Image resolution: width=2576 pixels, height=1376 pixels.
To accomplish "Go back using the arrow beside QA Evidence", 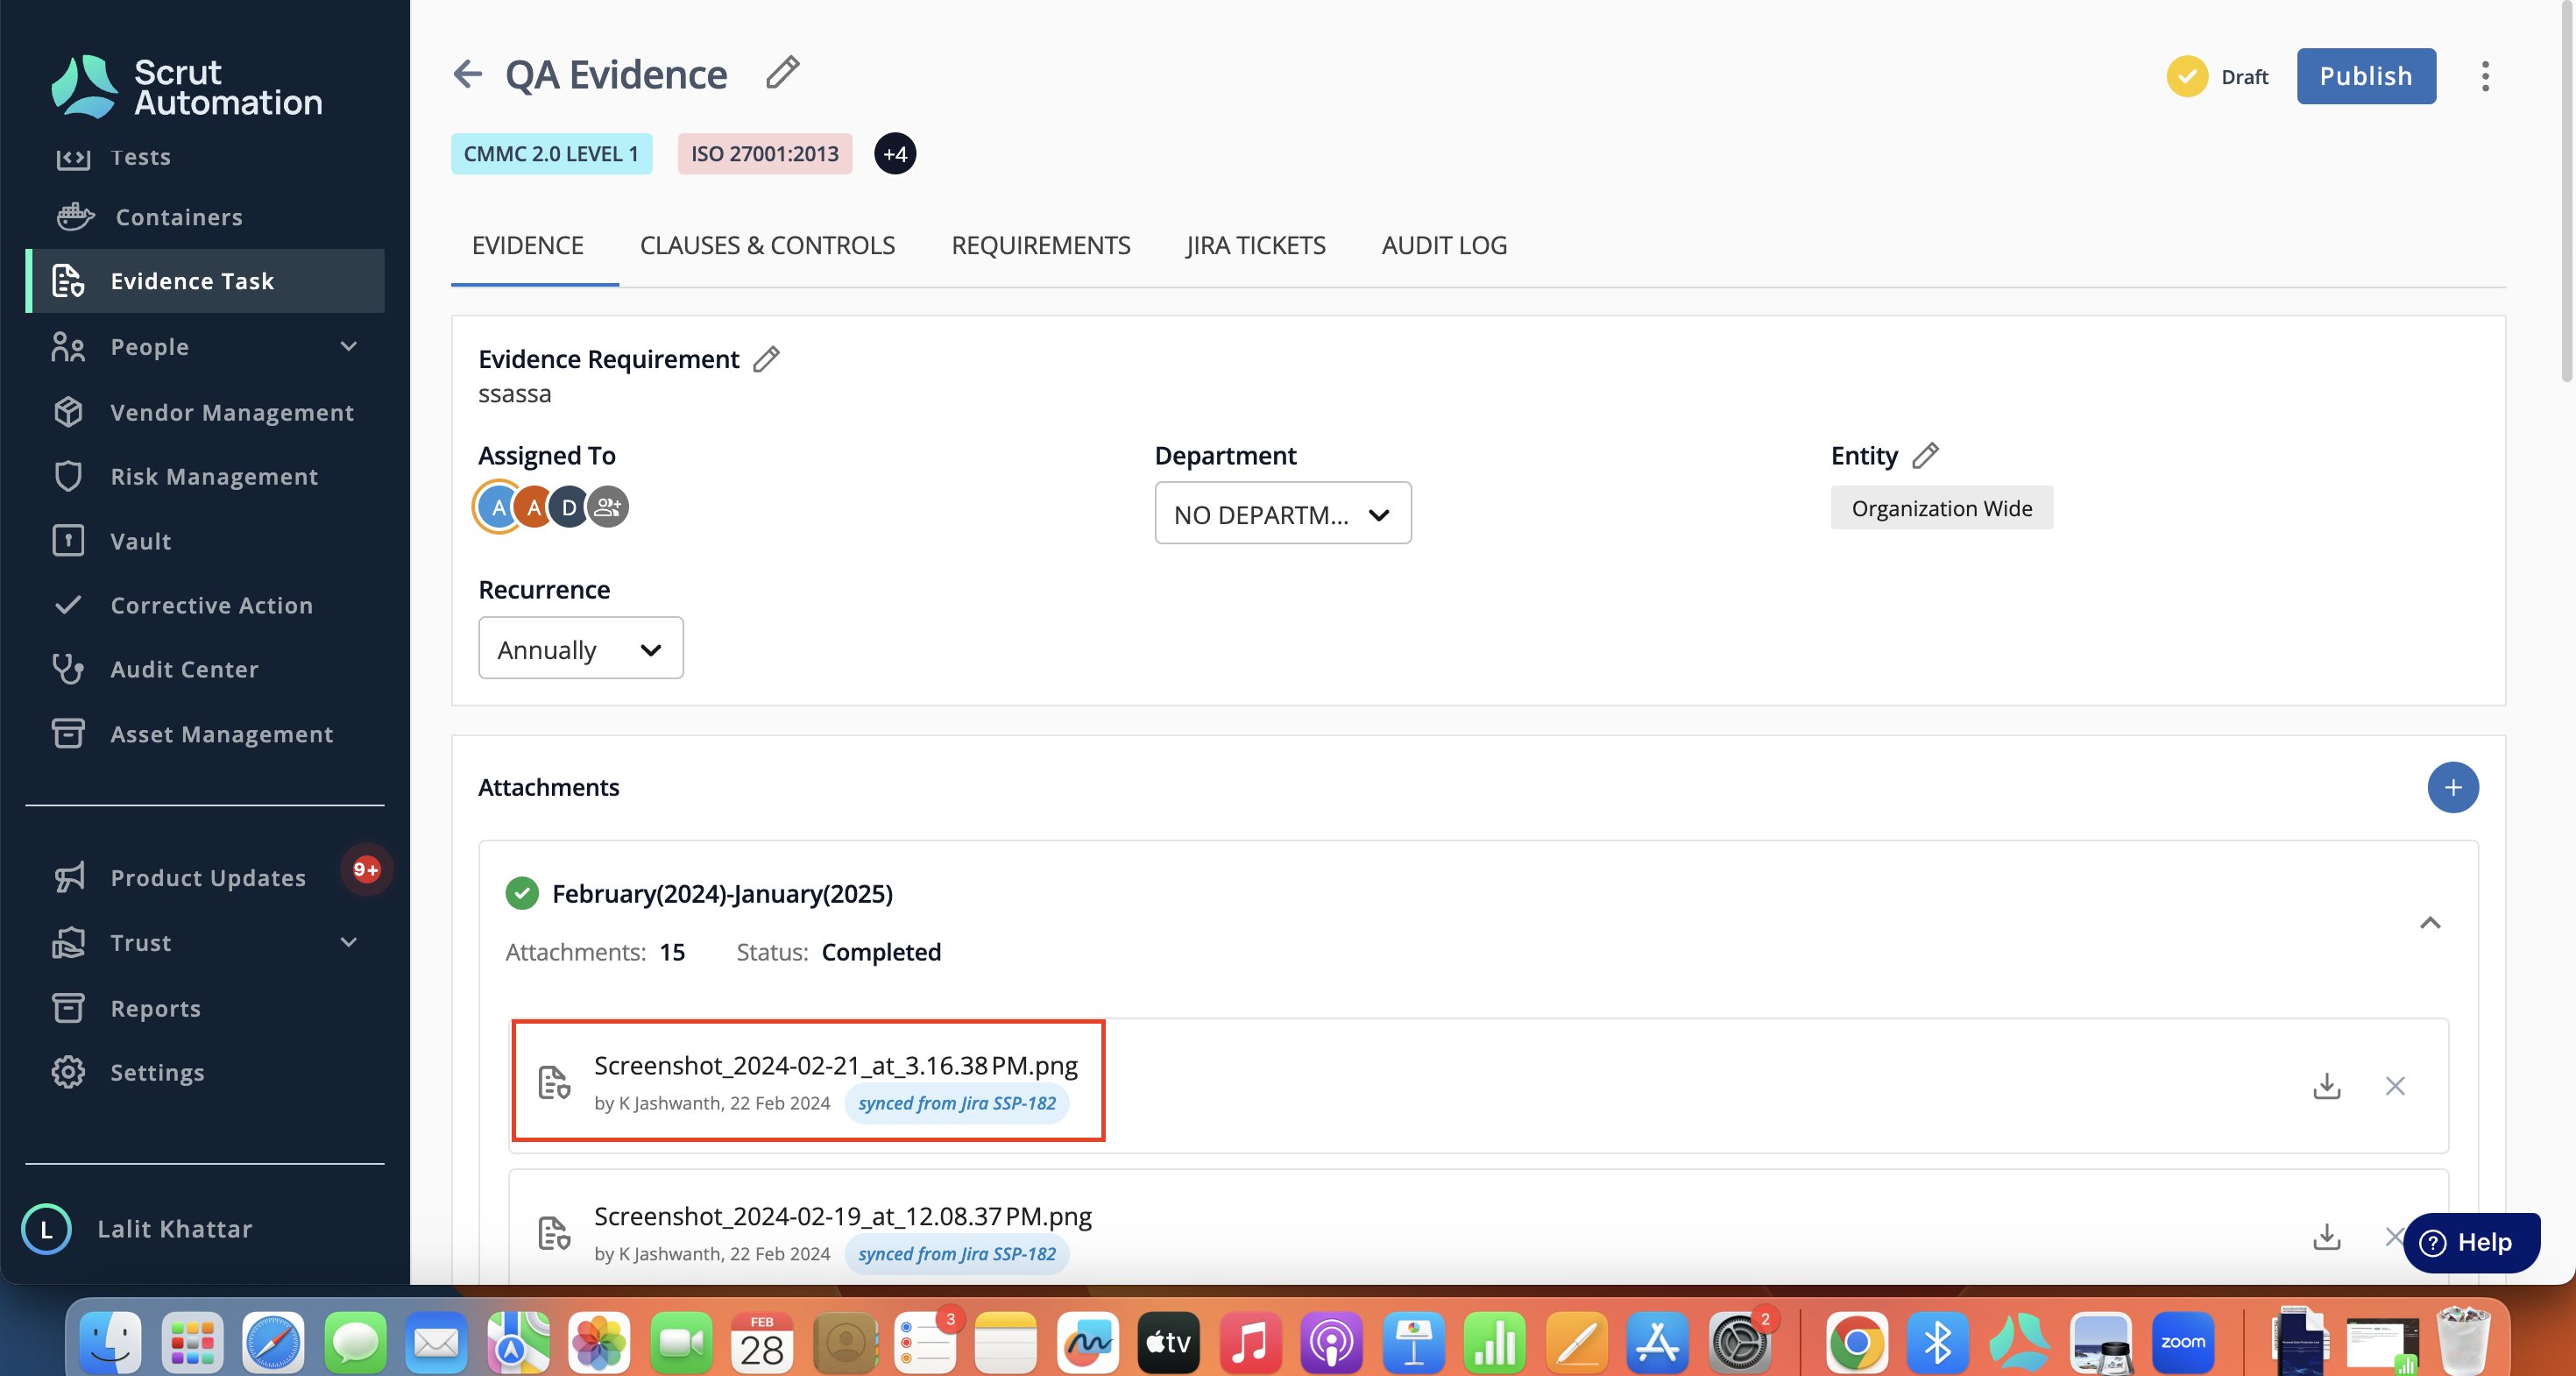I will 467,74.
